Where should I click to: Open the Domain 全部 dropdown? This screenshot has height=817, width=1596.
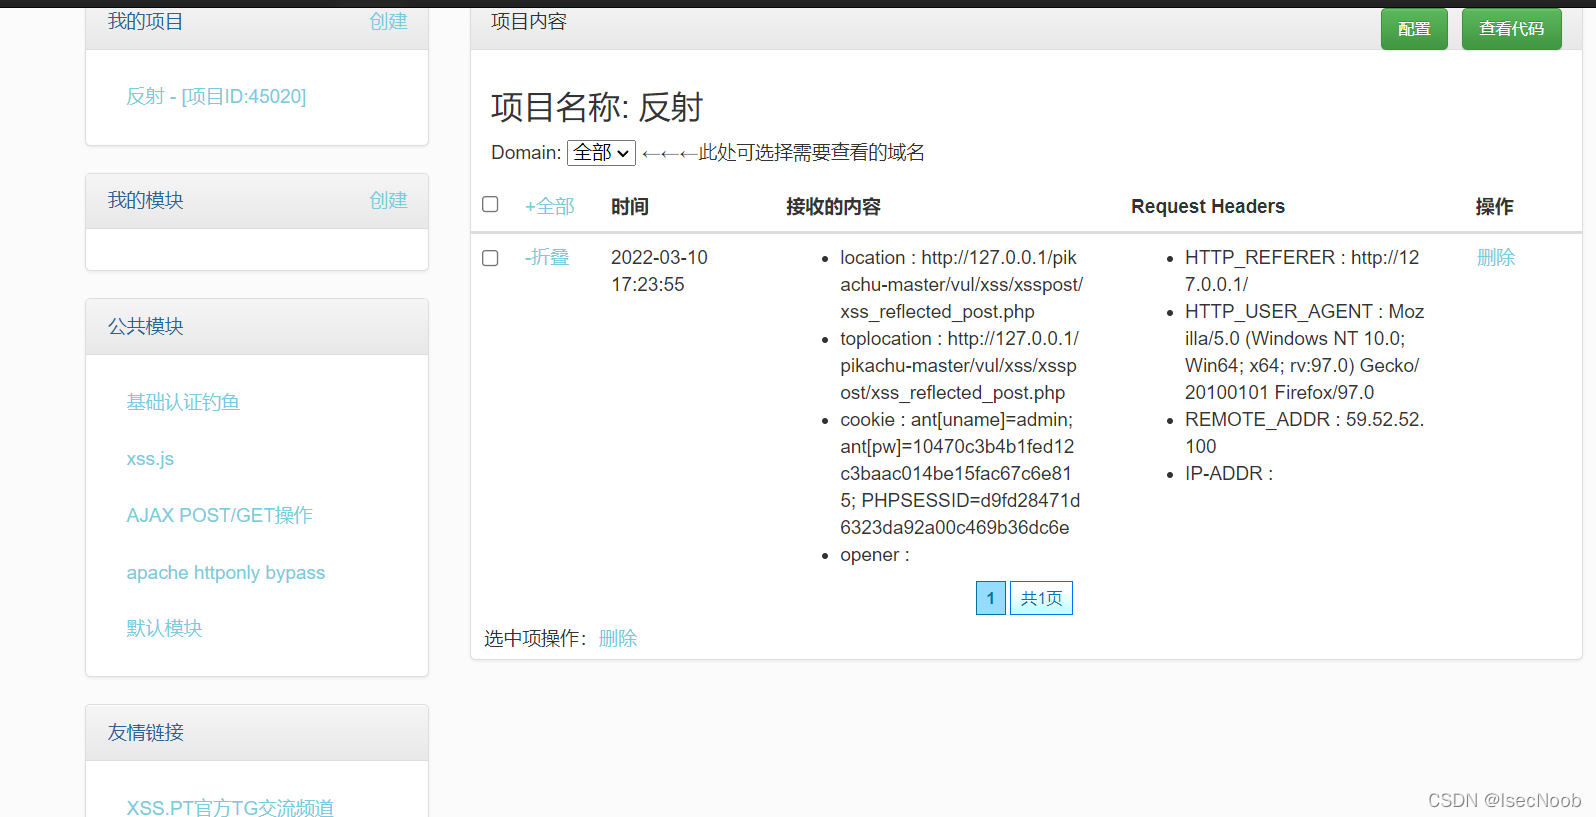(601, 153)
